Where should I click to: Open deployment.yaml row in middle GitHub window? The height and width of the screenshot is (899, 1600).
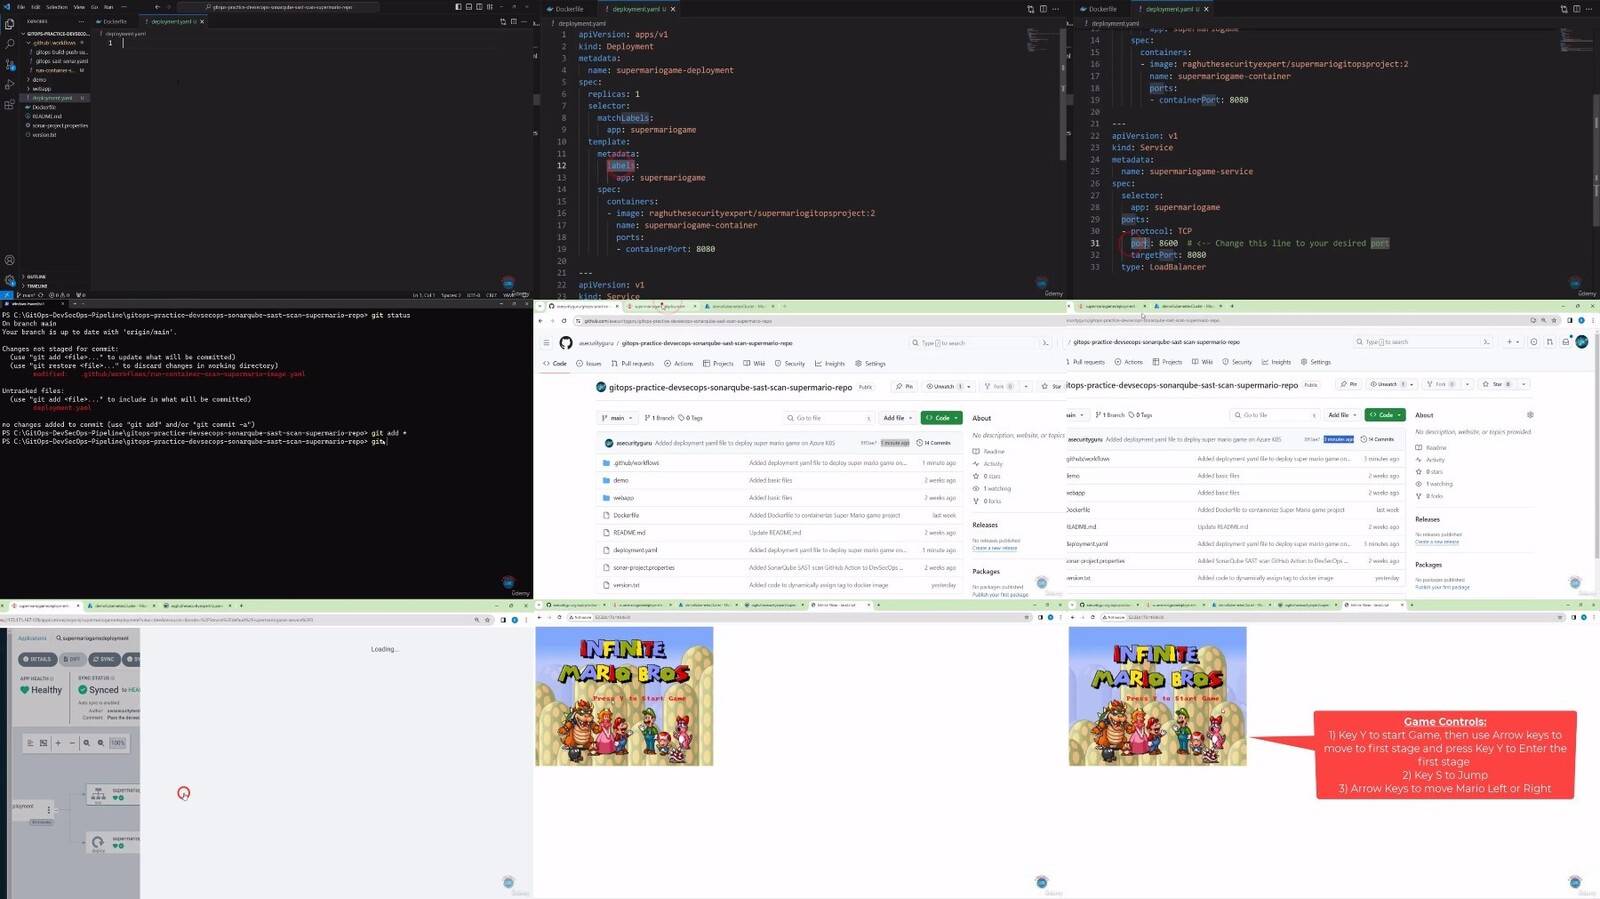780,550
